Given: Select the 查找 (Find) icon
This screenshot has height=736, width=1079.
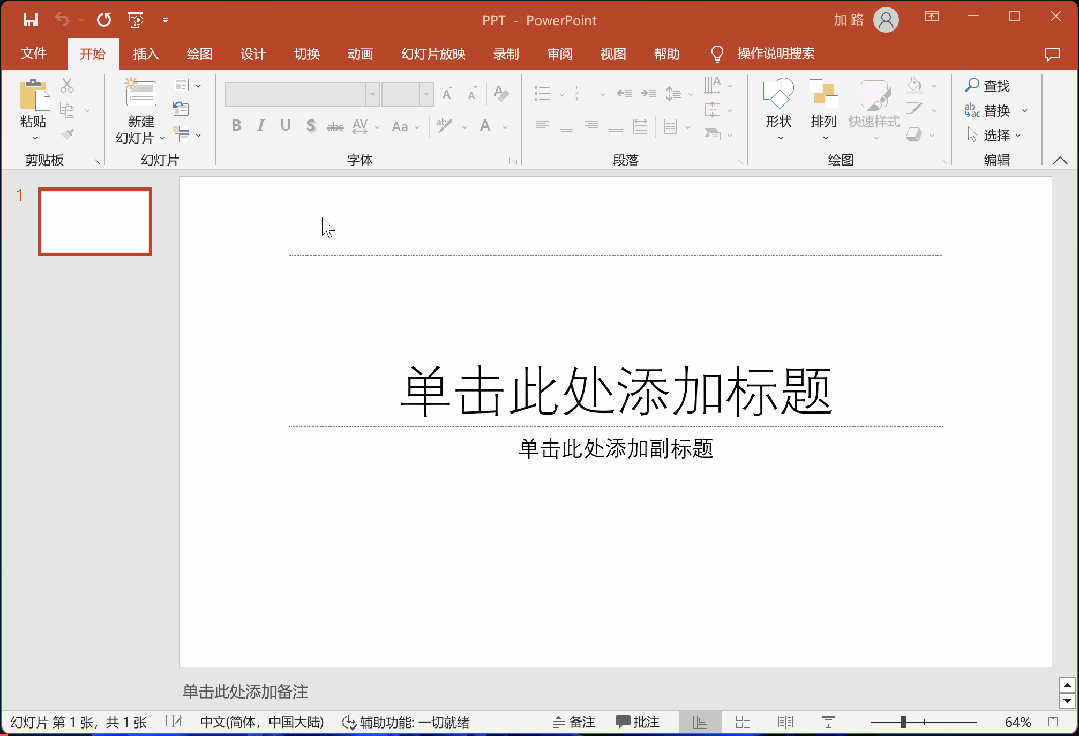Looking at the screenshot, I should tap(989, 86).
